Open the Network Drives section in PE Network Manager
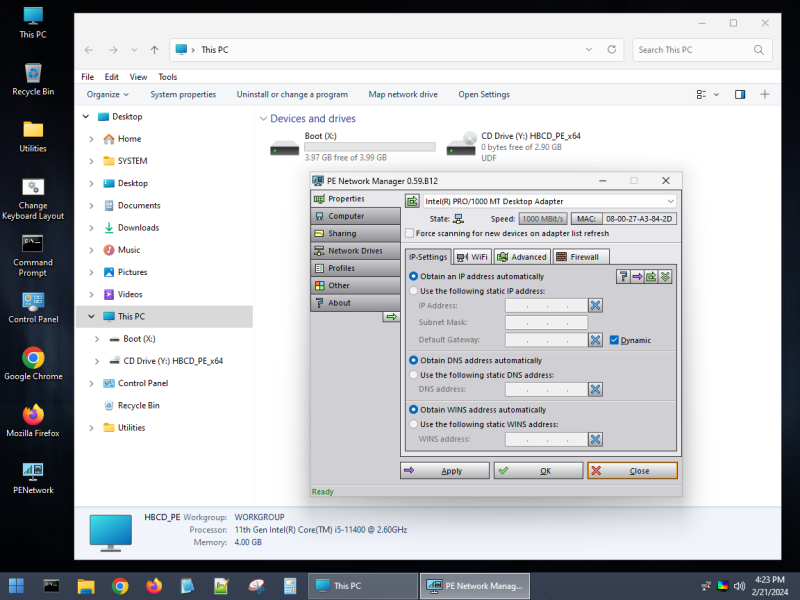Image resolution: width=800 pixels, height=600 pixels. [356, 251]
